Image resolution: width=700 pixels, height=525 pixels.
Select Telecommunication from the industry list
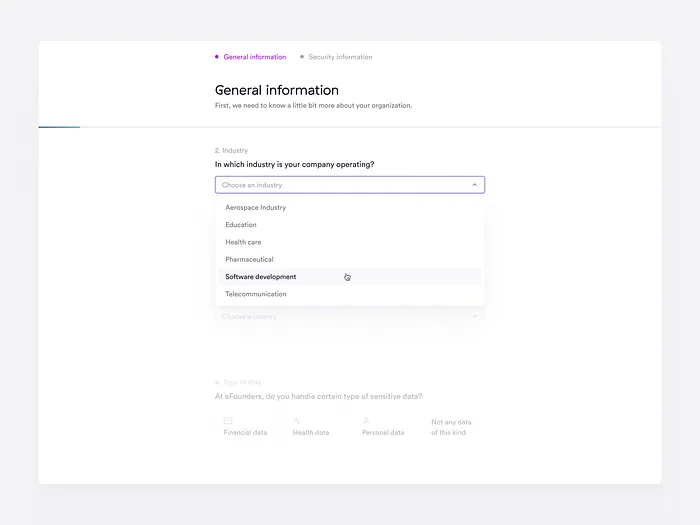click(x=256, y=294)
